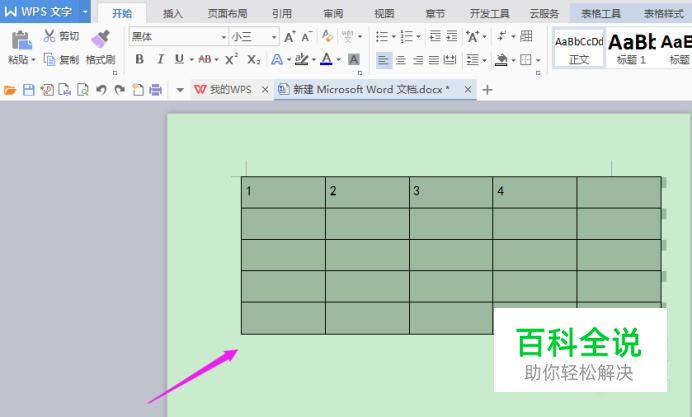Select the 正文 style

click(579, 48)
